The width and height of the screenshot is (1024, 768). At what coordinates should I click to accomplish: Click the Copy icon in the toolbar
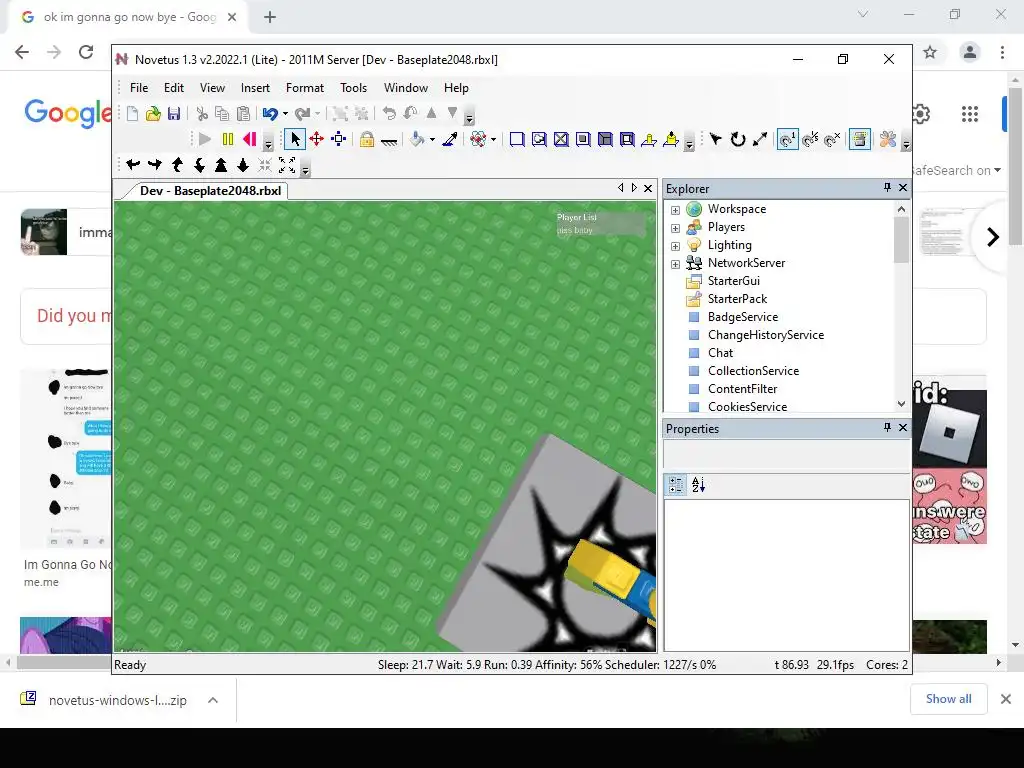tap(222, 114)
